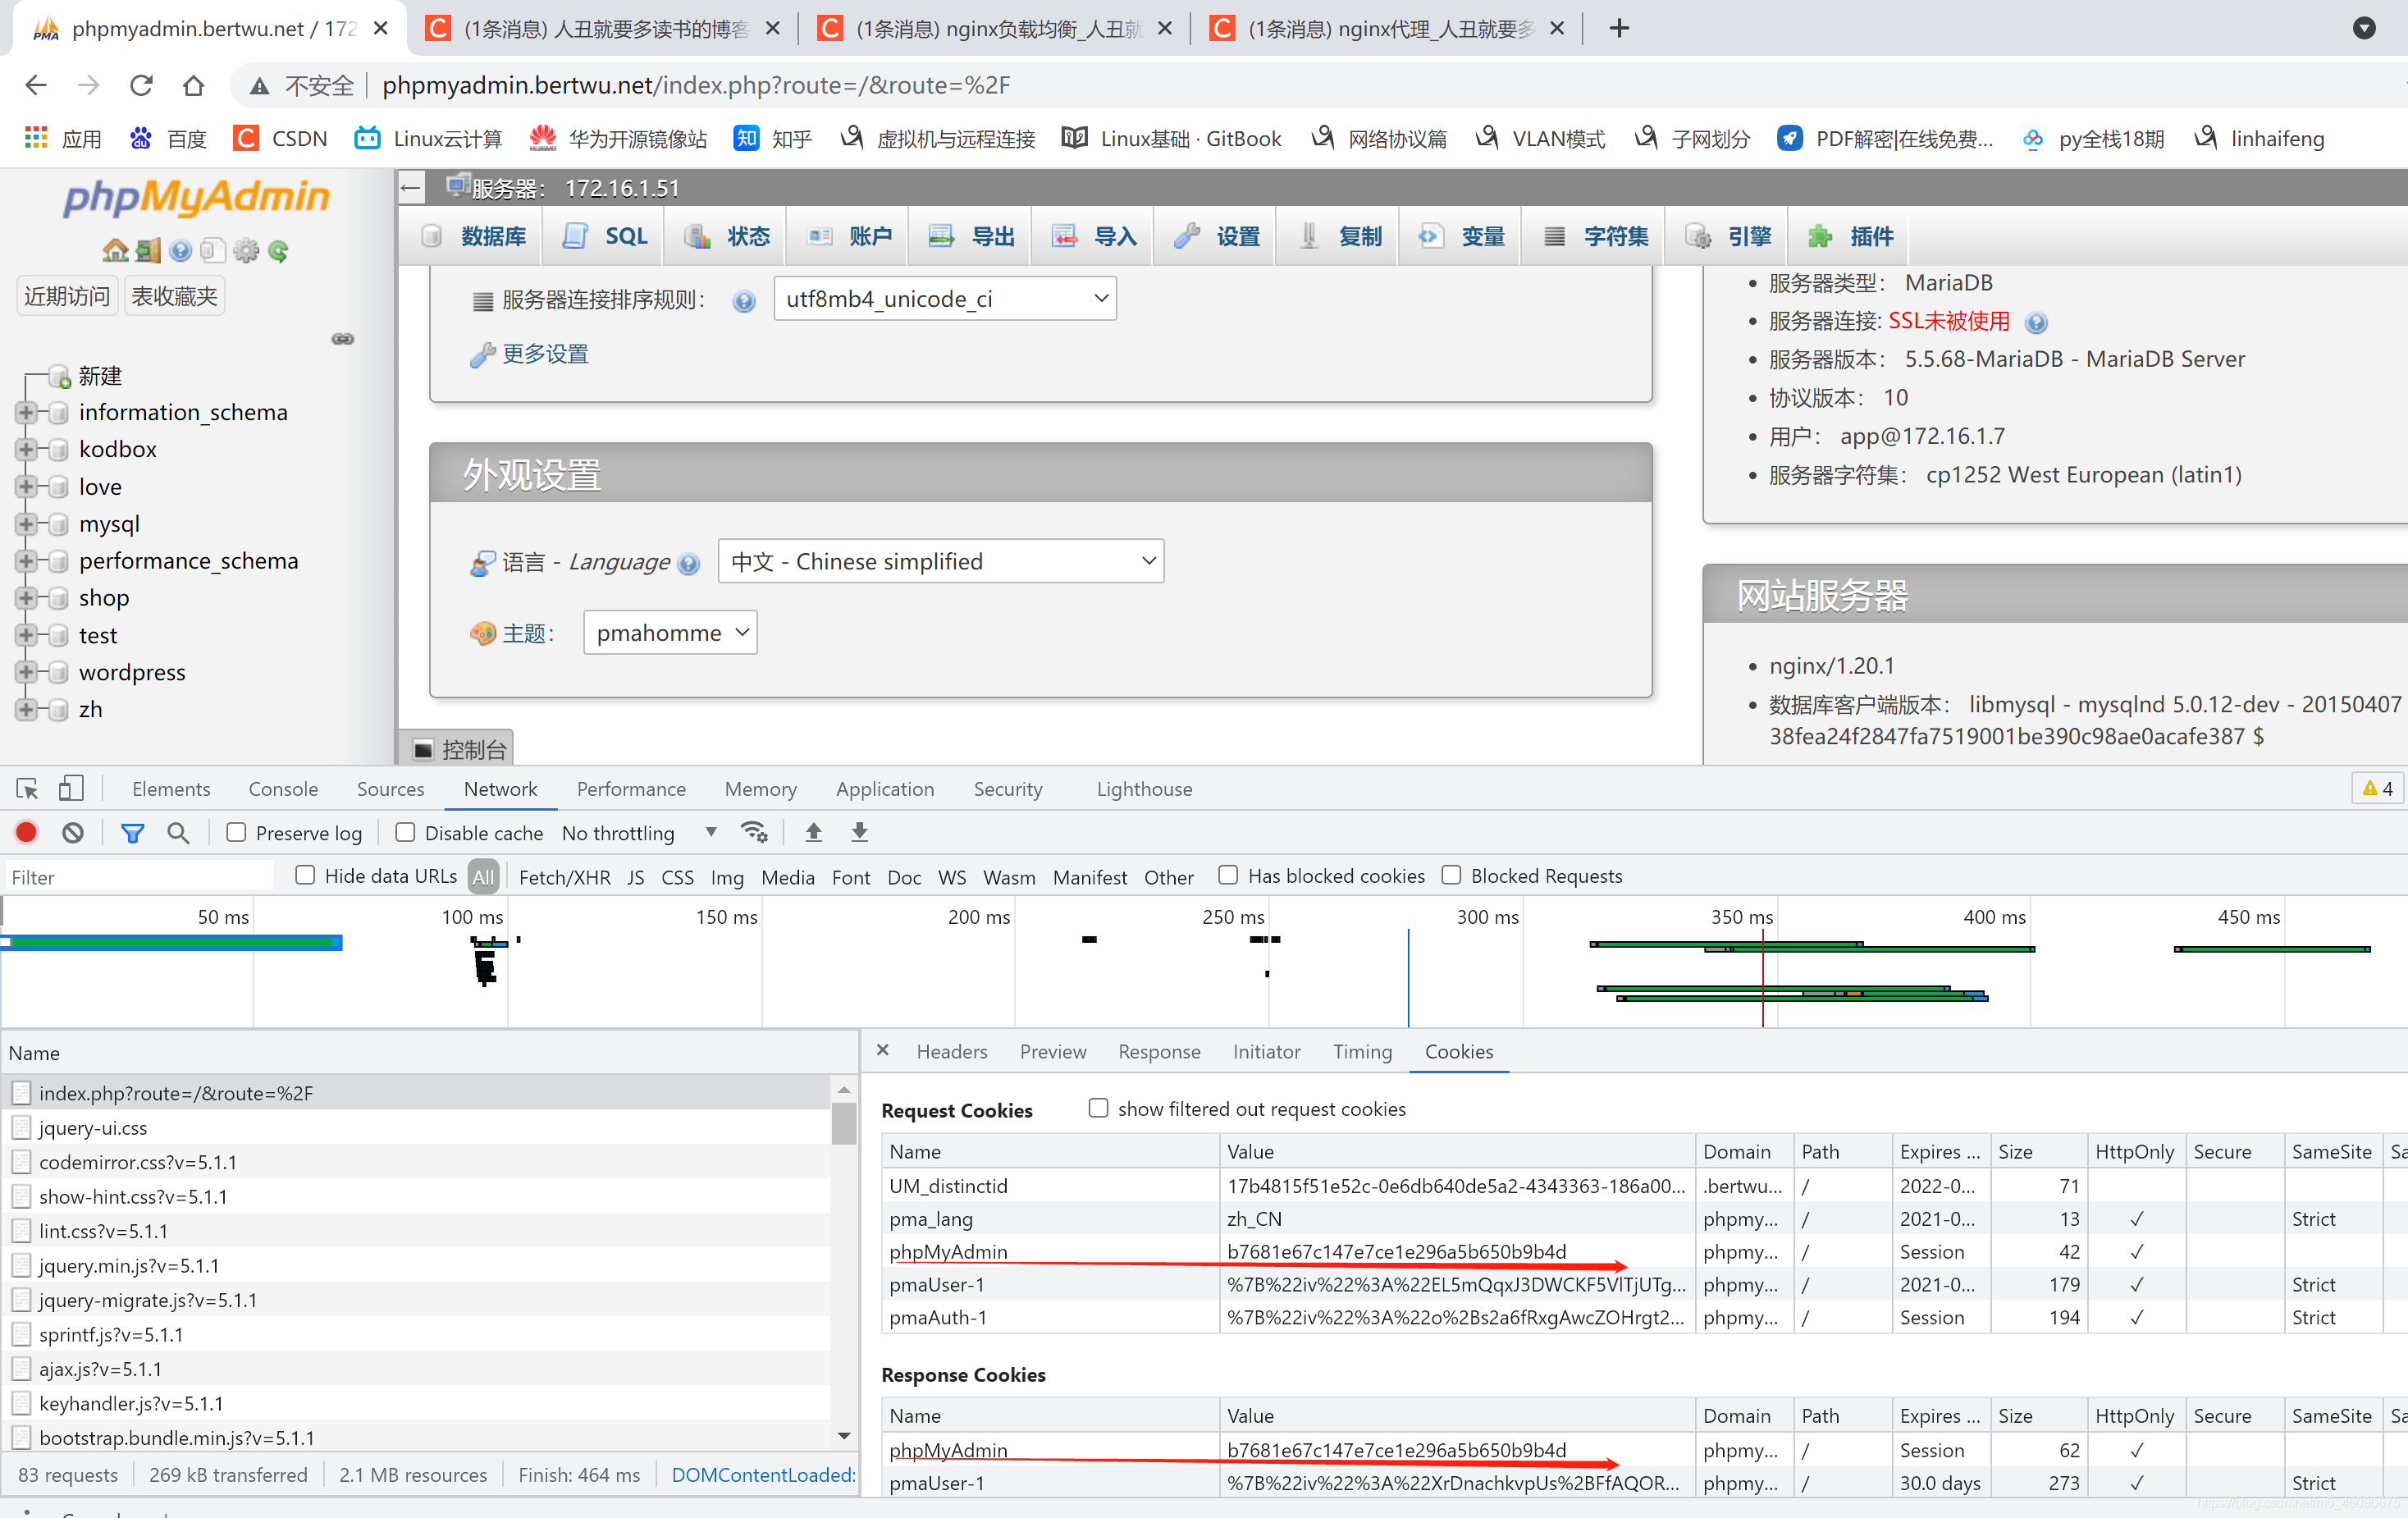Image resolution: width=2408 pixels, height=1518 pixels.
Task: Expand the wordpress database node
Action: pos(27,672)
